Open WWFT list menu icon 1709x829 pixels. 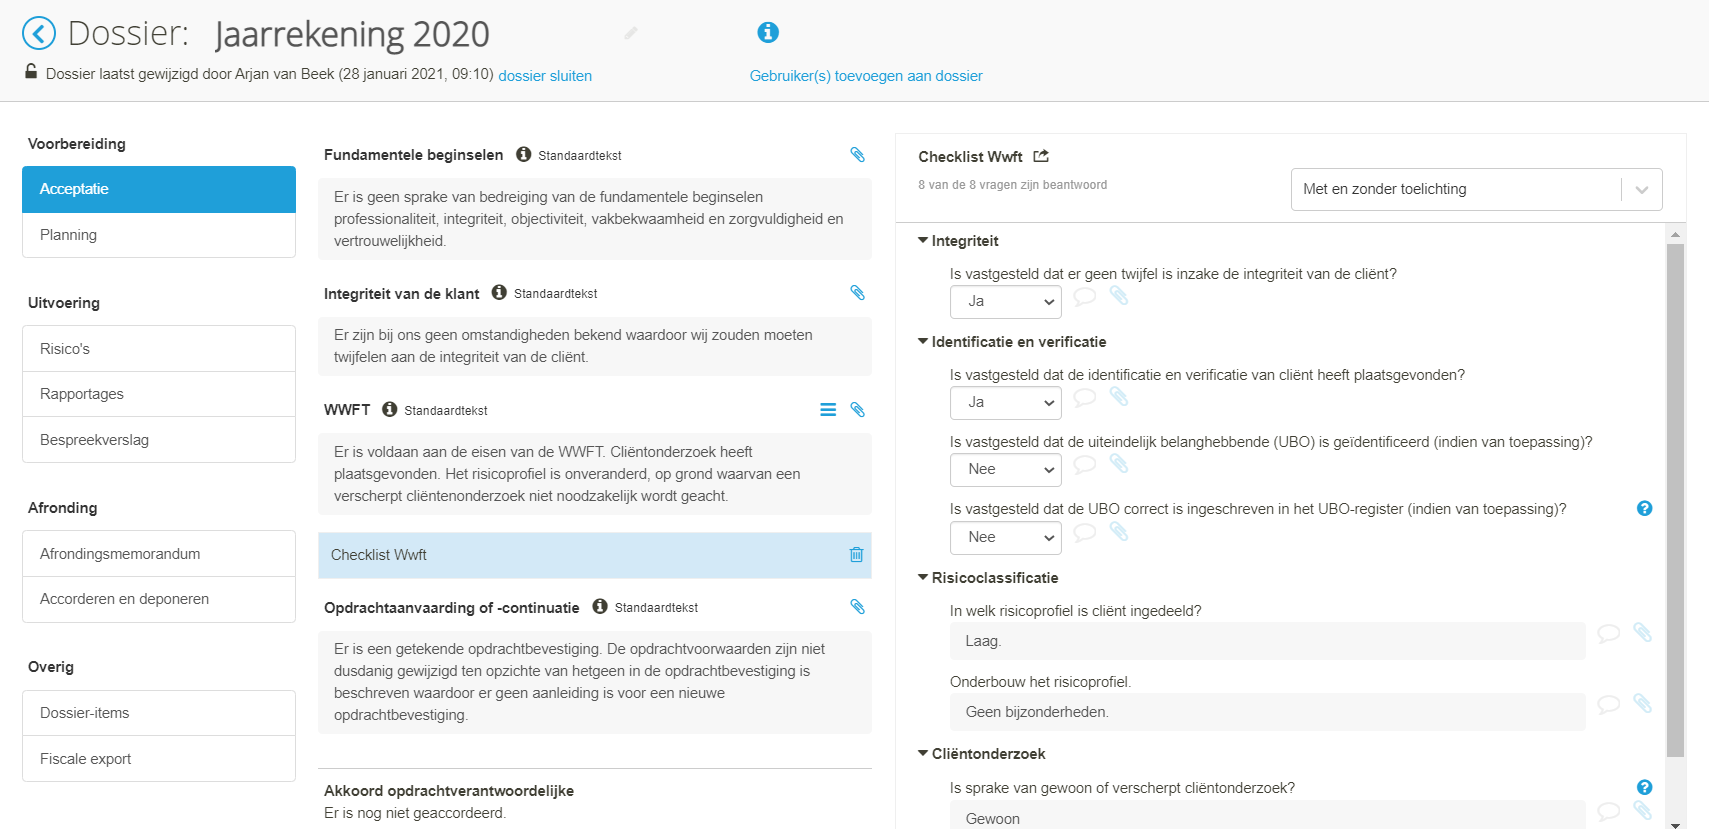[828, 410]
